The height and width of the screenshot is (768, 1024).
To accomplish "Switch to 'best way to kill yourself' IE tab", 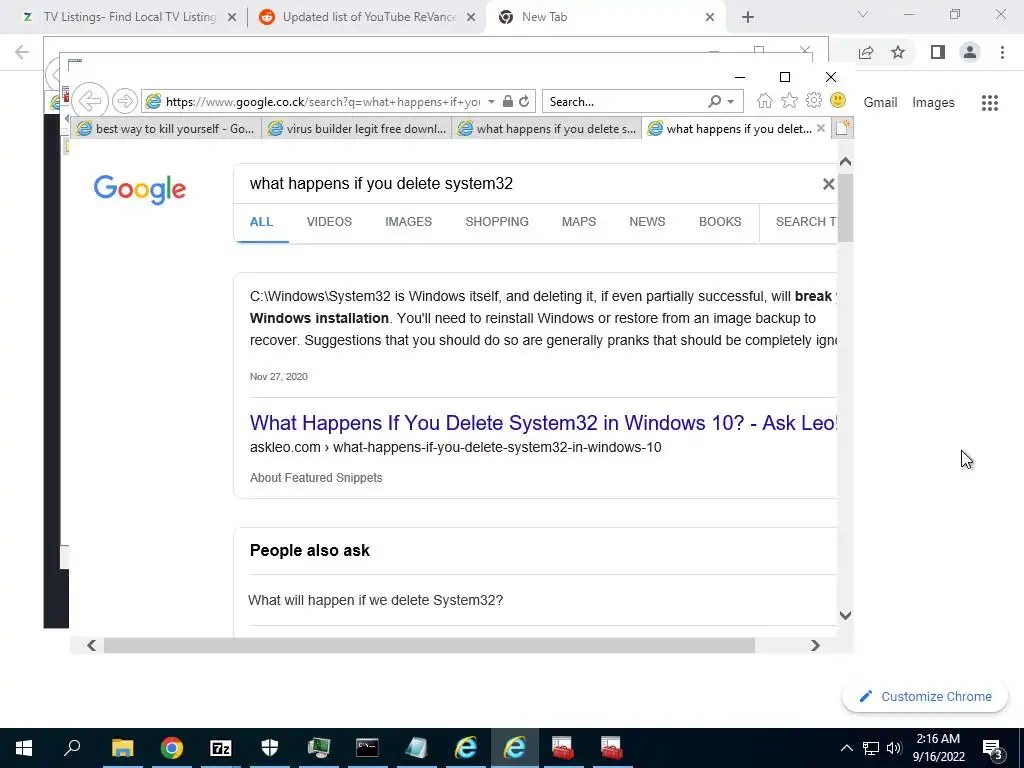I will coord(166,129).
